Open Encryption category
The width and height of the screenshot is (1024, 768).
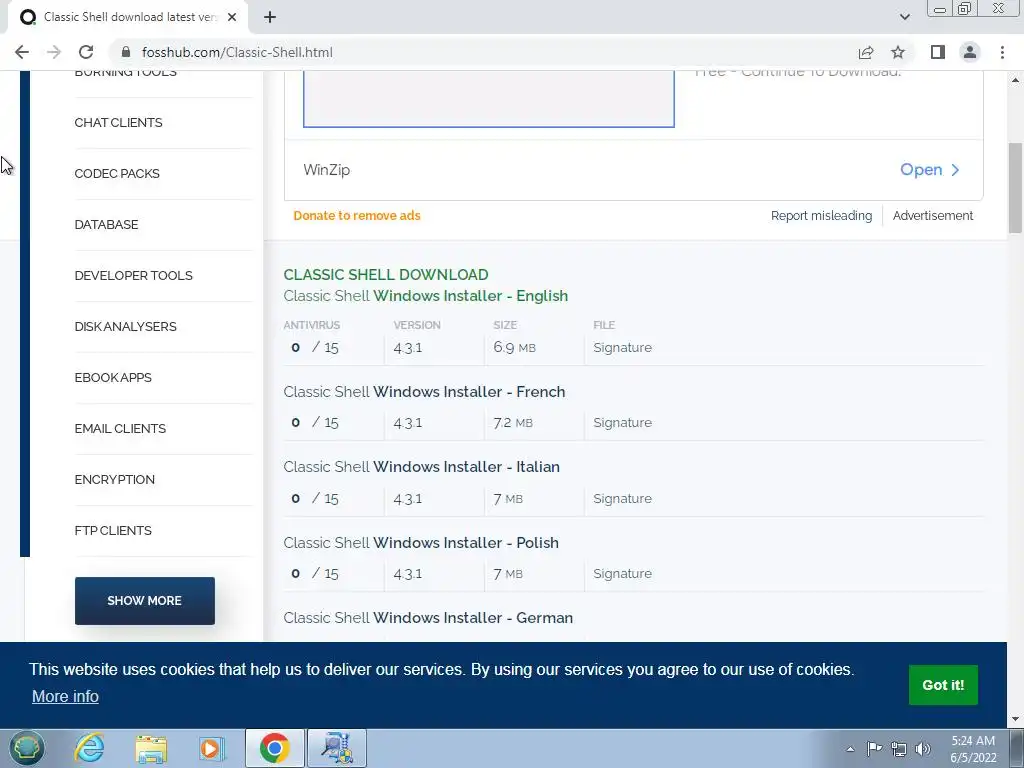coord(114,479)
